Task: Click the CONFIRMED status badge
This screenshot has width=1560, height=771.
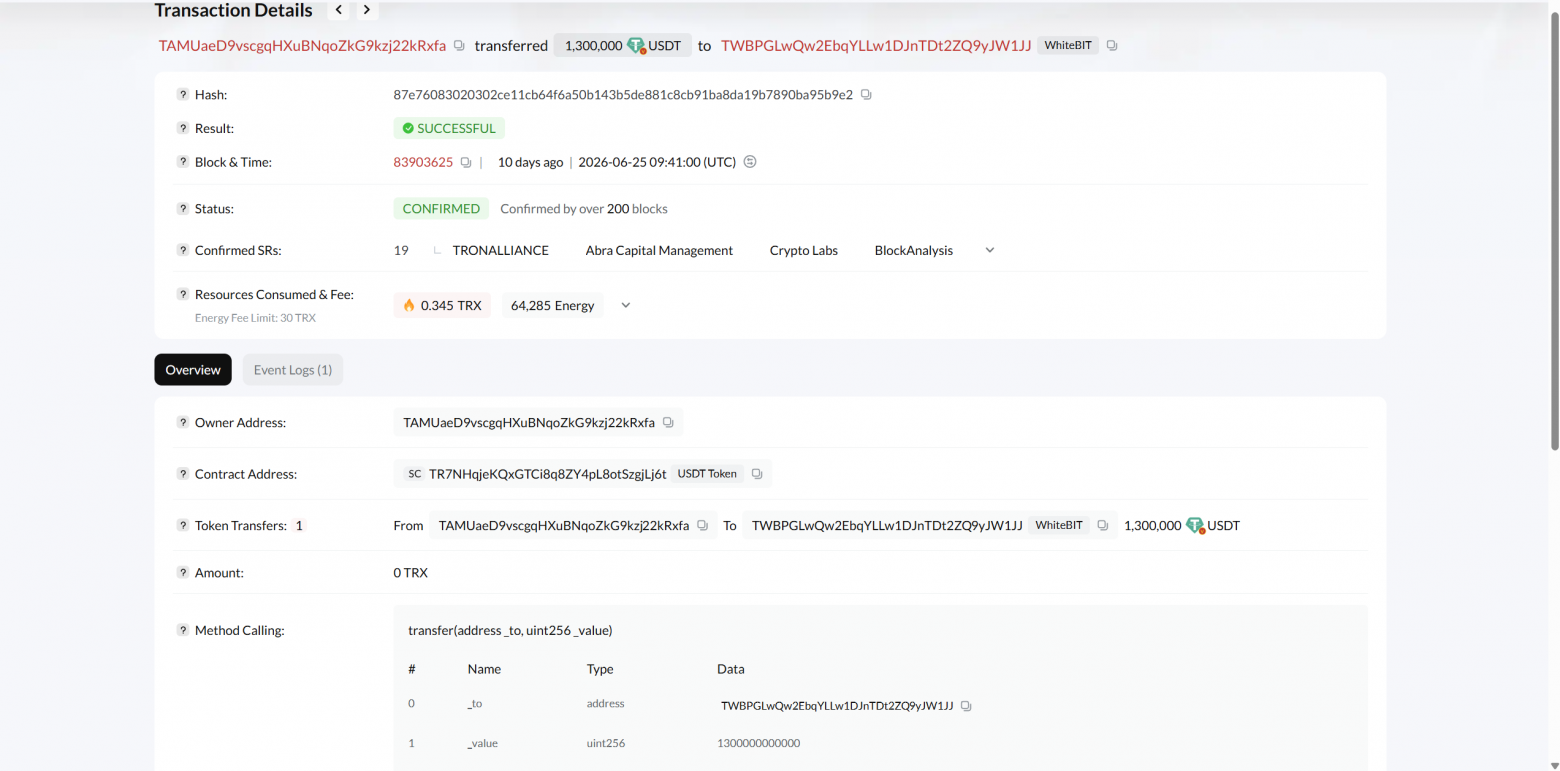Action: tap(441, 209)
